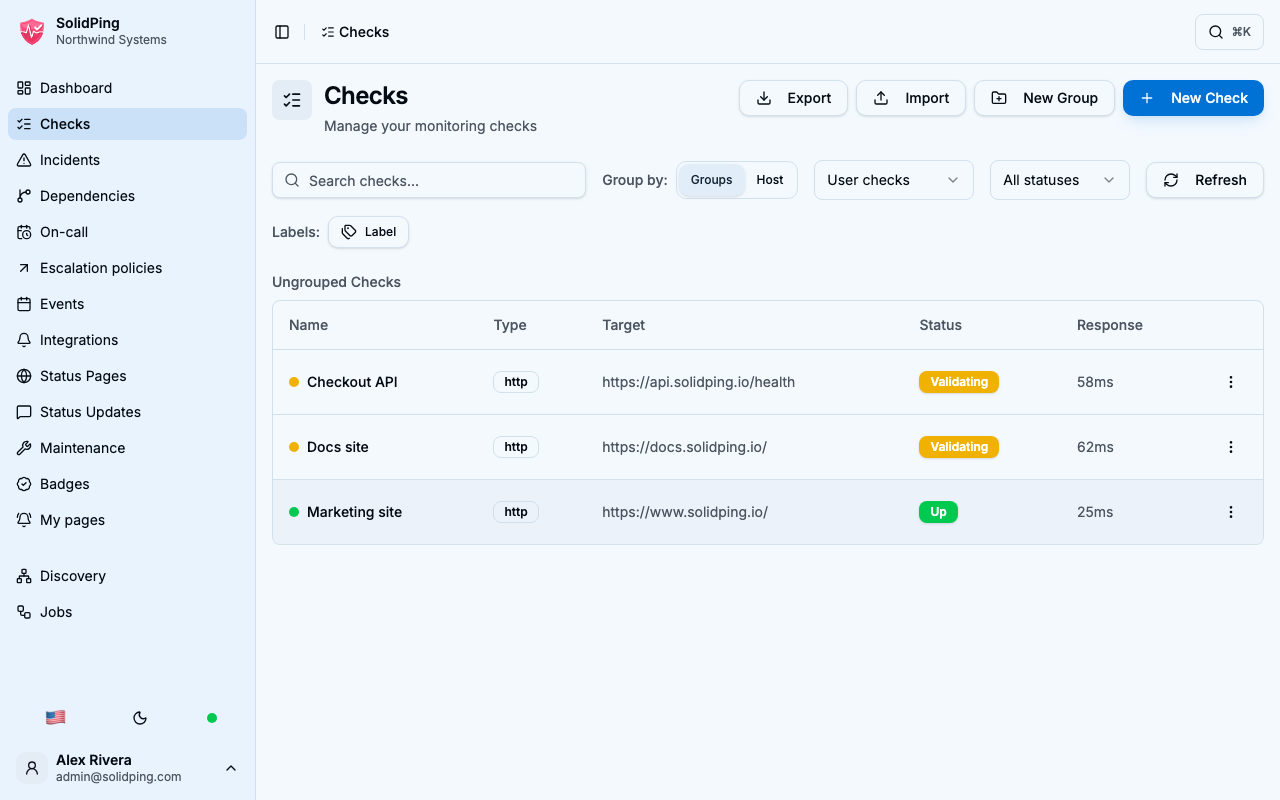Image resolution: width=1280 pixels, height=800 pixels.
Task: Click the Ungrouped Checks heading
Action: (x=336, y=282)
